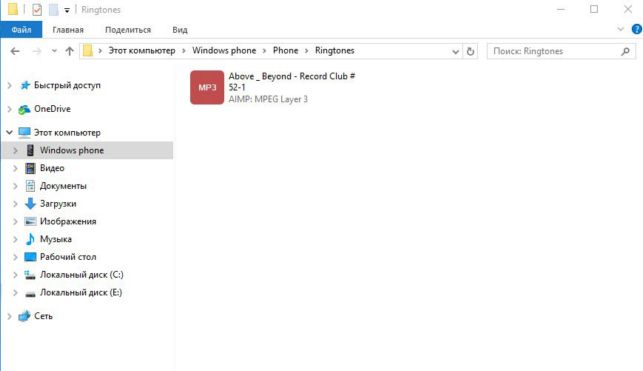
Task: Expand the Рабочий стол tree node
Action: 15,257
